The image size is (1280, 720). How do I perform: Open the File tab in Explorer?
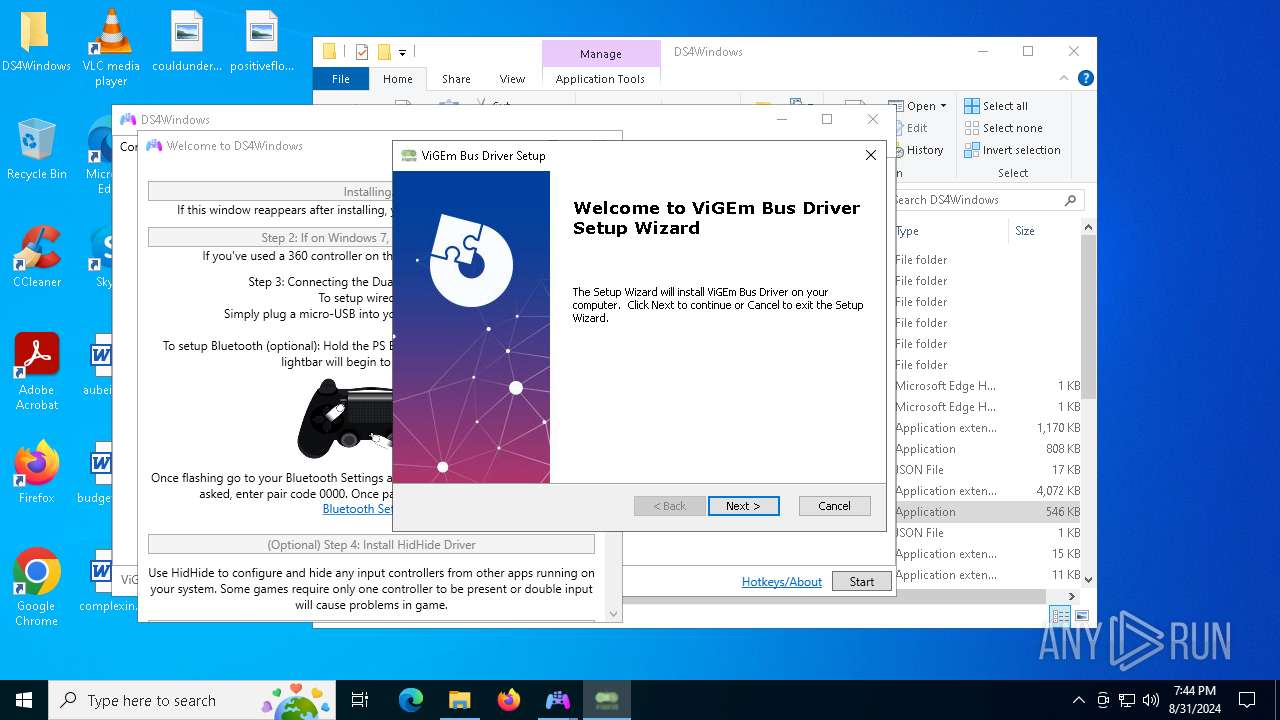click(x=341, y=79)
